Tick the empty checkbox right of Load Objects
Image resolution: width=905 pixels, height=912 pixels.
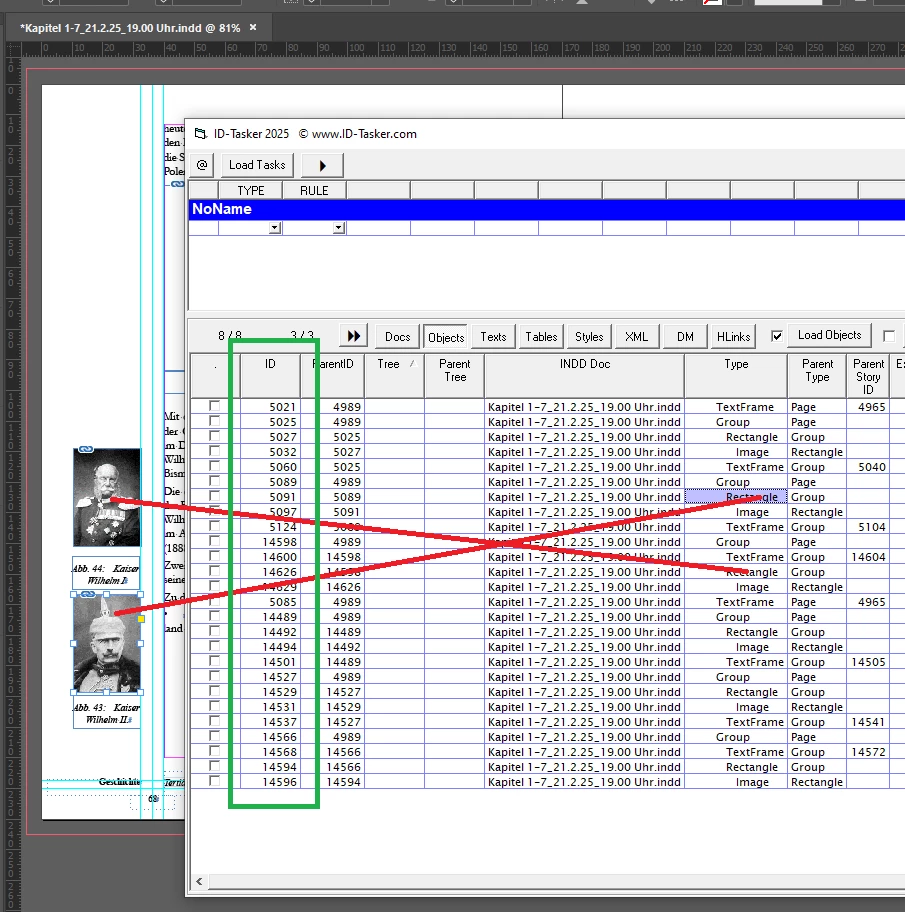click(x=889, y=336)
